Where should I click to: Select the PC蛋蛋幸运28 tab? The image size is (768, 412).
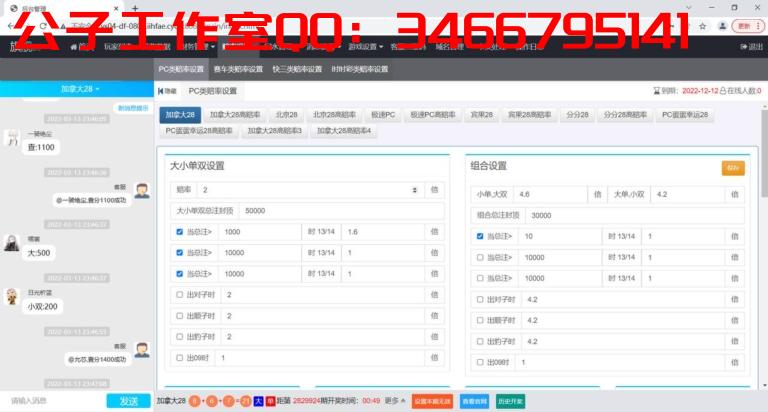(x=685, y=115)
